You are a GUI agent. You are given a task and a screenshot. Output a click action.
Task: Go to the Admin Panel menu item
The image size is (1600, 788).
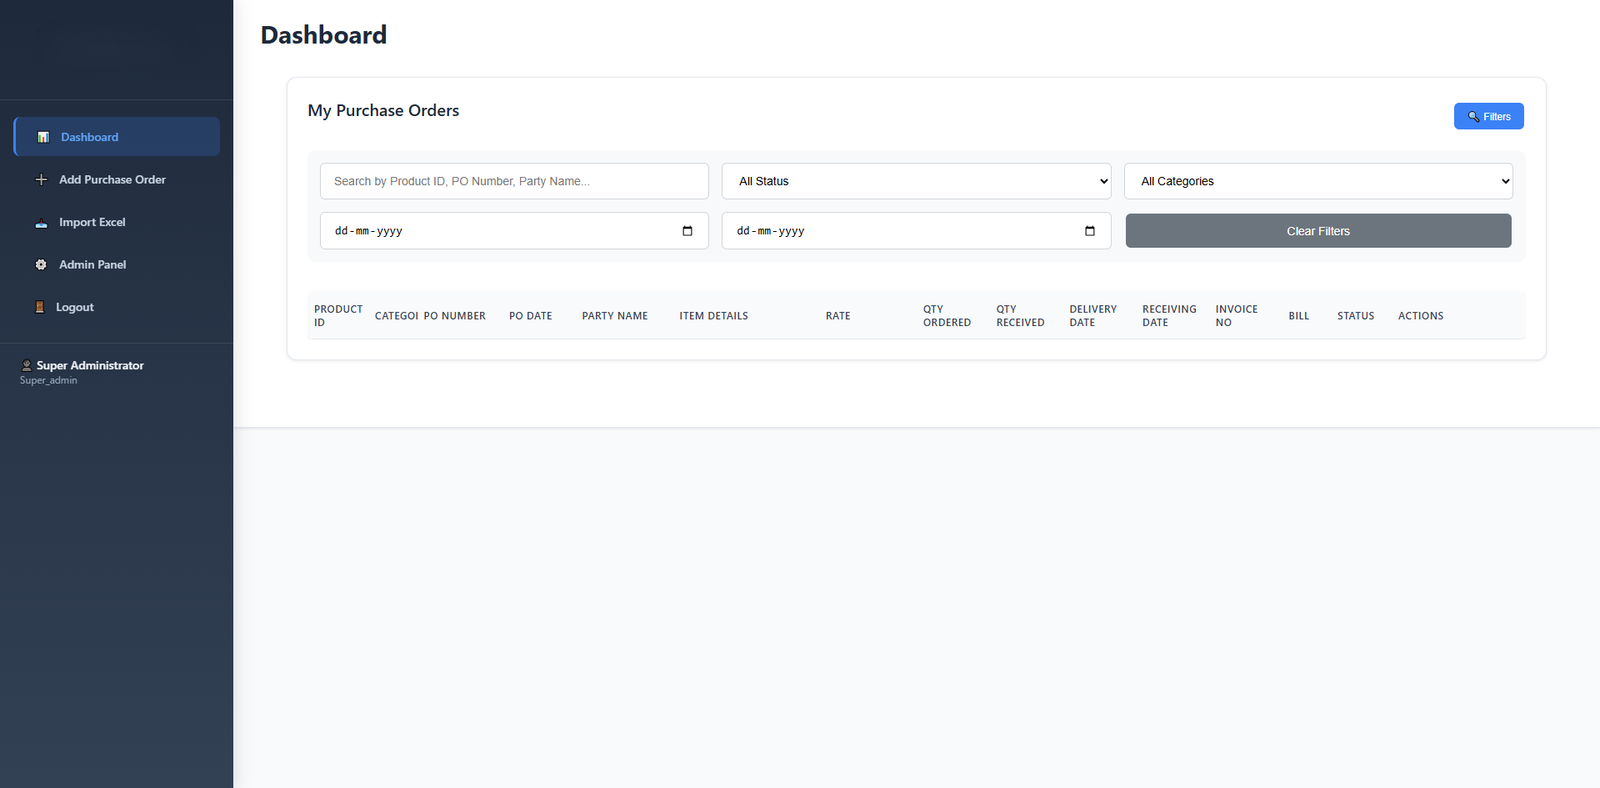(x=92, y=265)
